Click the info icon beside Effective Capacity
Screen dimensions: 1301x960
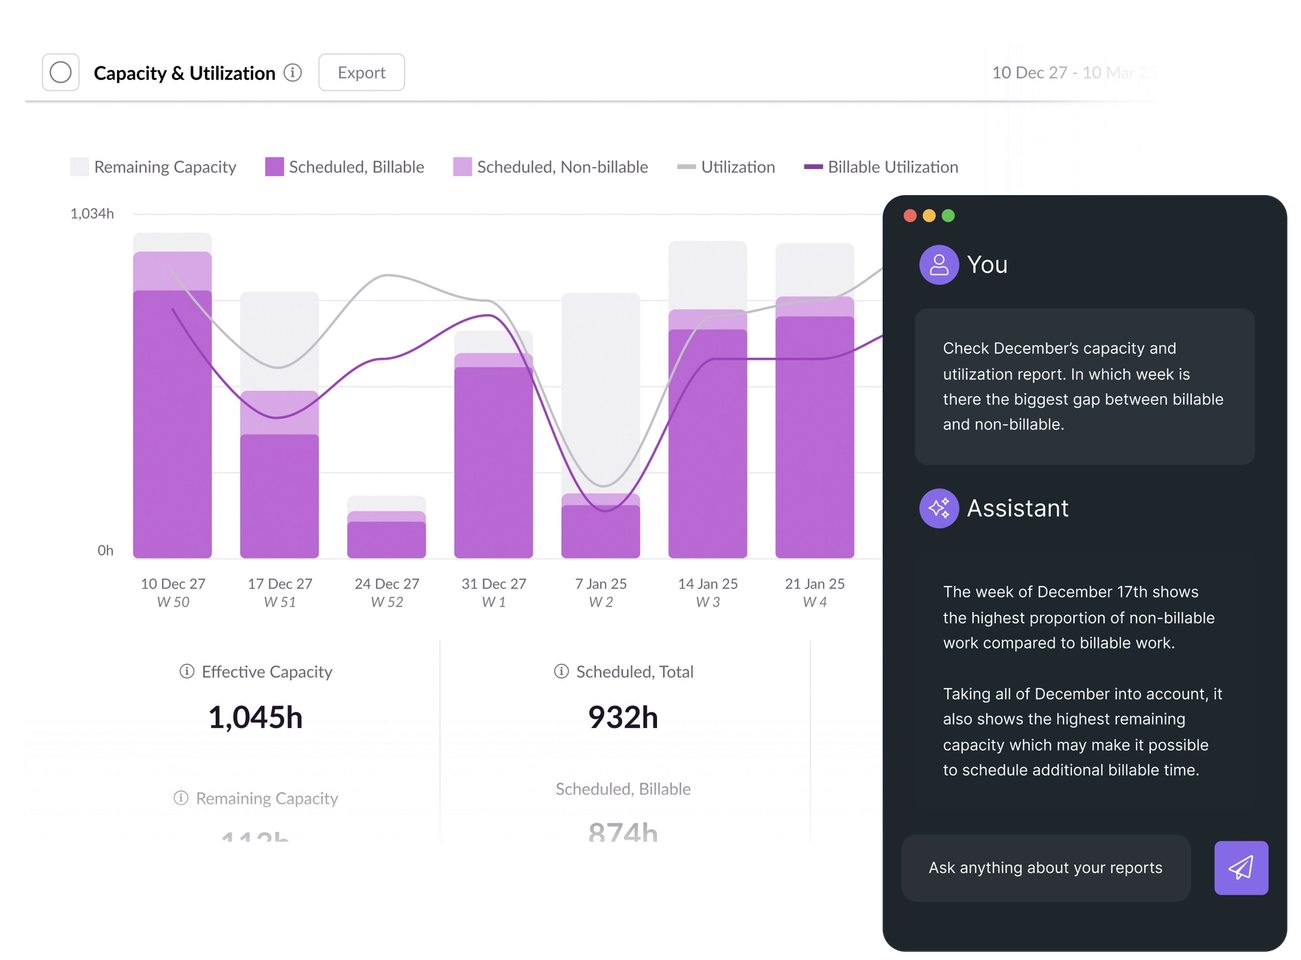pyautogui.click(x=187, y=671)
